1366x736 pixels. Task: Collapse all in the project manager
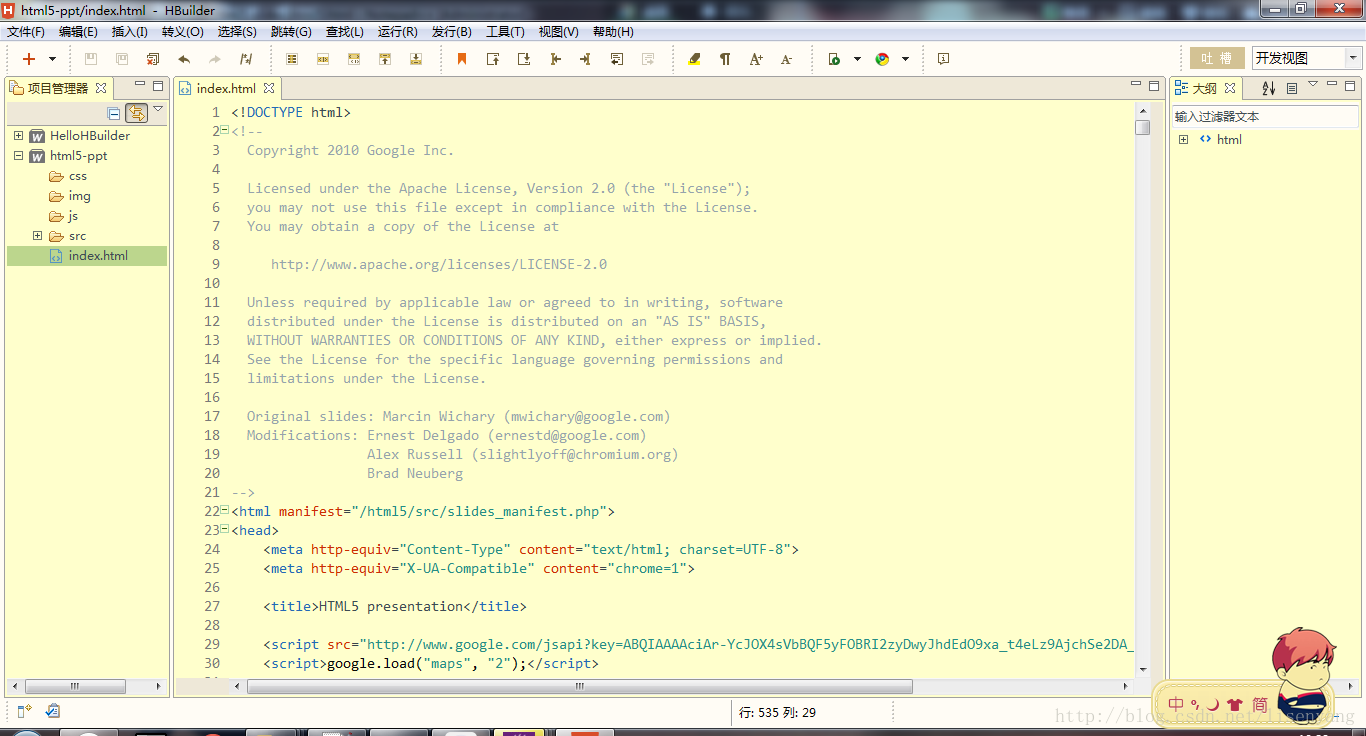(113, 113)
